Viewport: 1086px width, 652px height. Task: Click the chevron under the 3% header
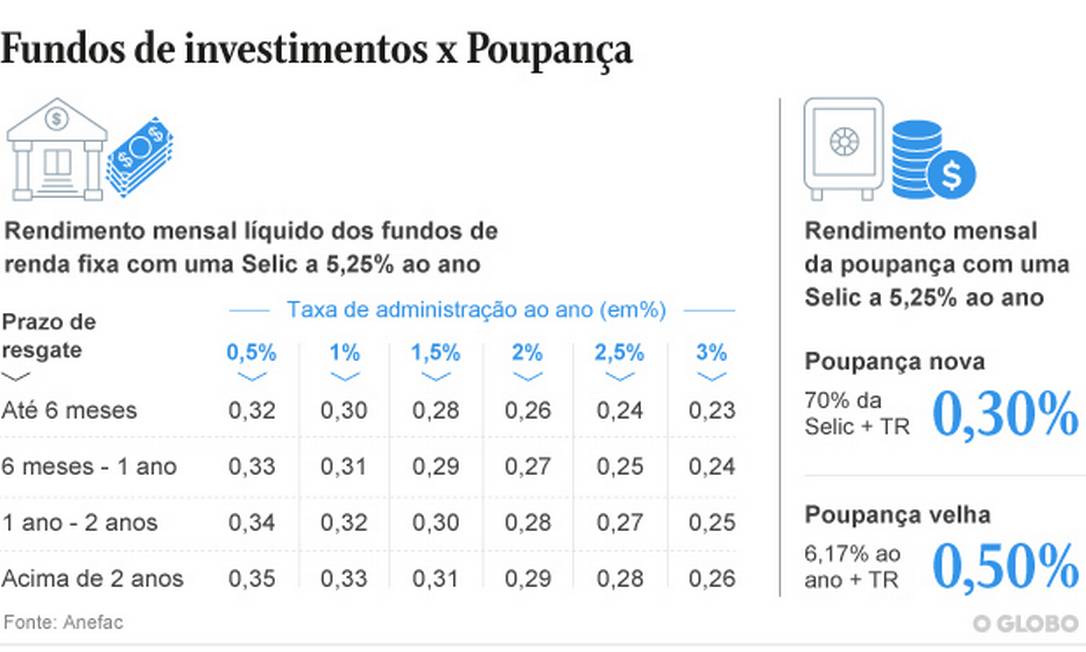(x=712, y=377)
